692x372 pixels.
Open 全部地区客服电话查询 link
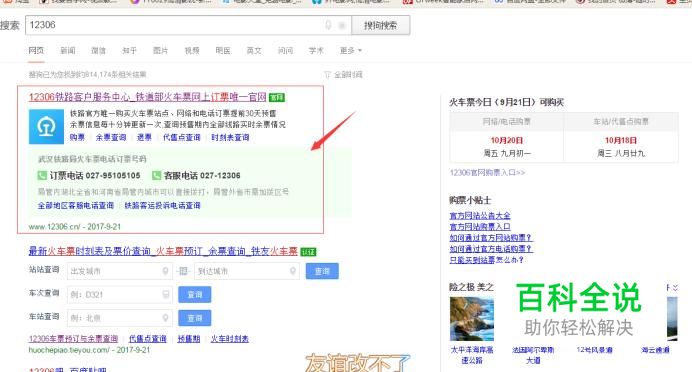click(76, 206)
